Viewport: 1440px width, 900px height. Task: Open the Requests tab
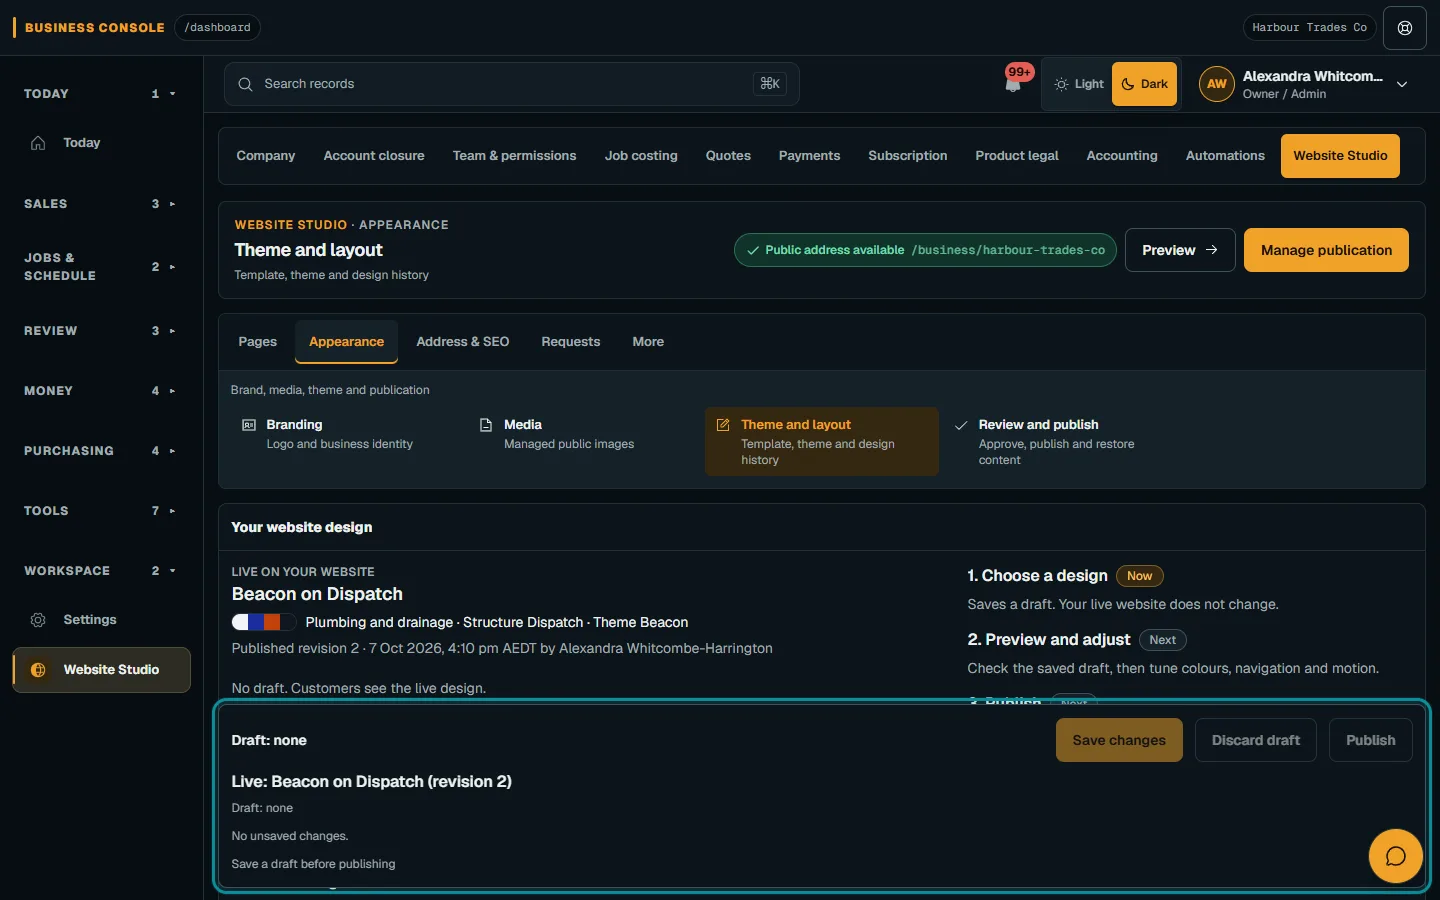(x=570, y=342)
